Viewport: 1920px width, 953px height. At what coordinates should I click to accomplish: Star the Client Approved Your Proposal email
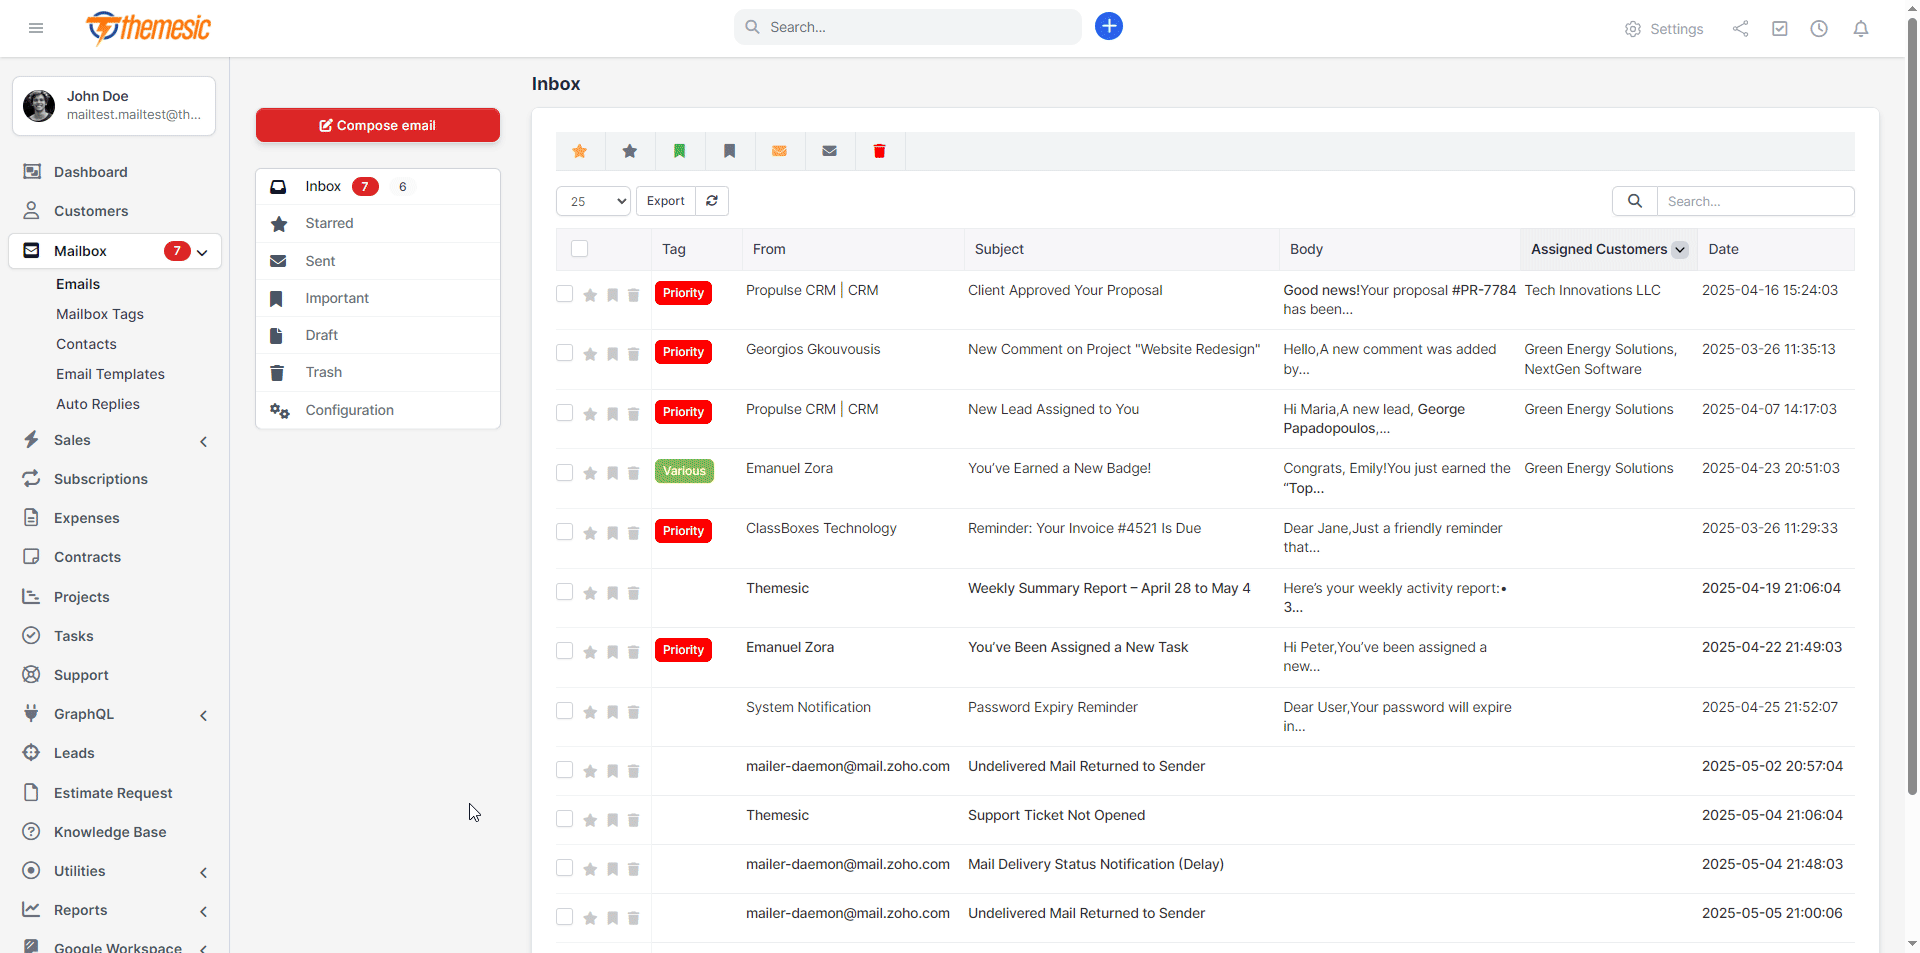(590, 295)
